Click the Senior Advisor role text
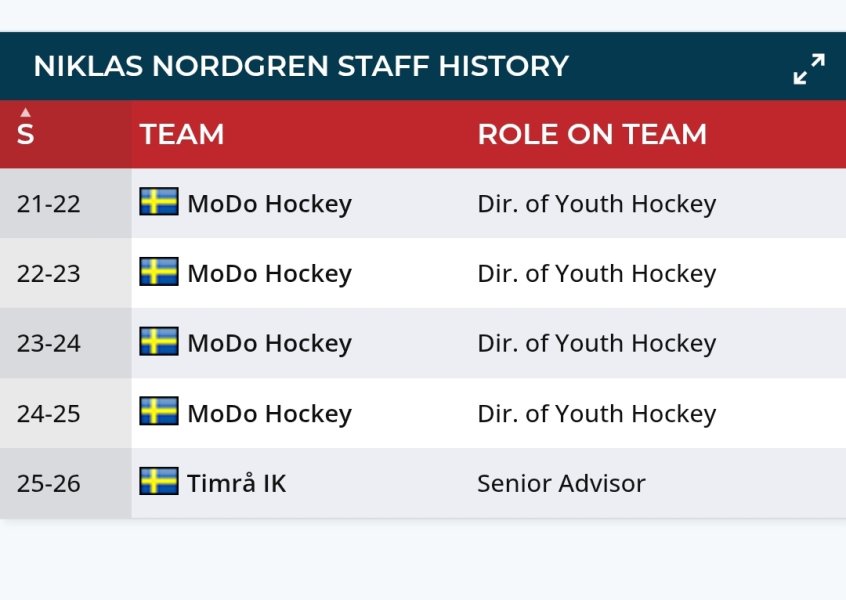Screen dimensions: 846x600 point(561,484)
